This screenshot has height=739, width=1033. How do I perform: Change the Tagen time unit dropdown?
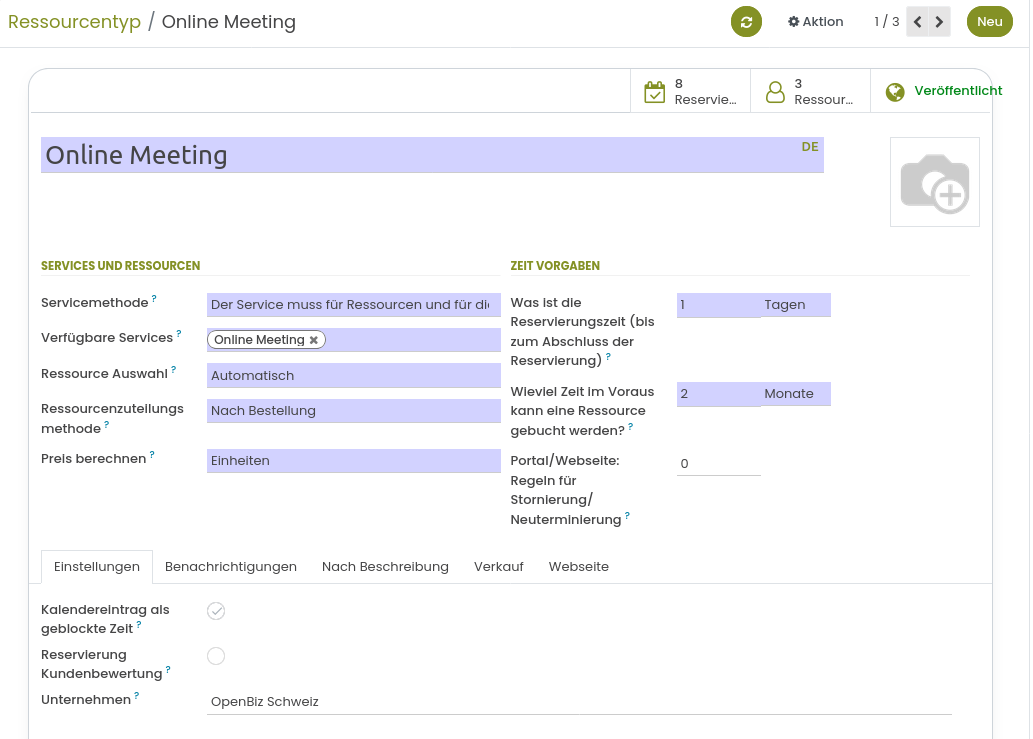click(x=796, y=305)
